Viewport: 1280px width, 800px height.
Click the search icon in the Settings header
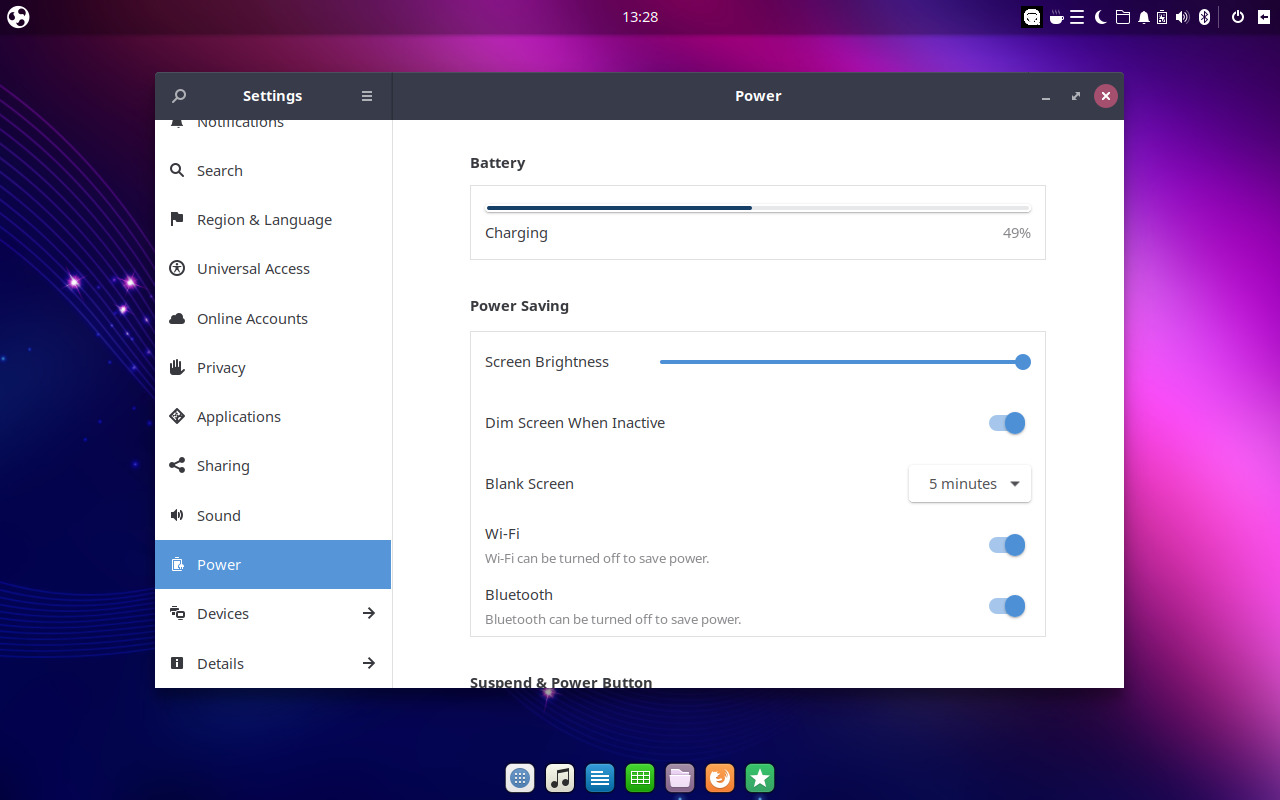(178, 95)
